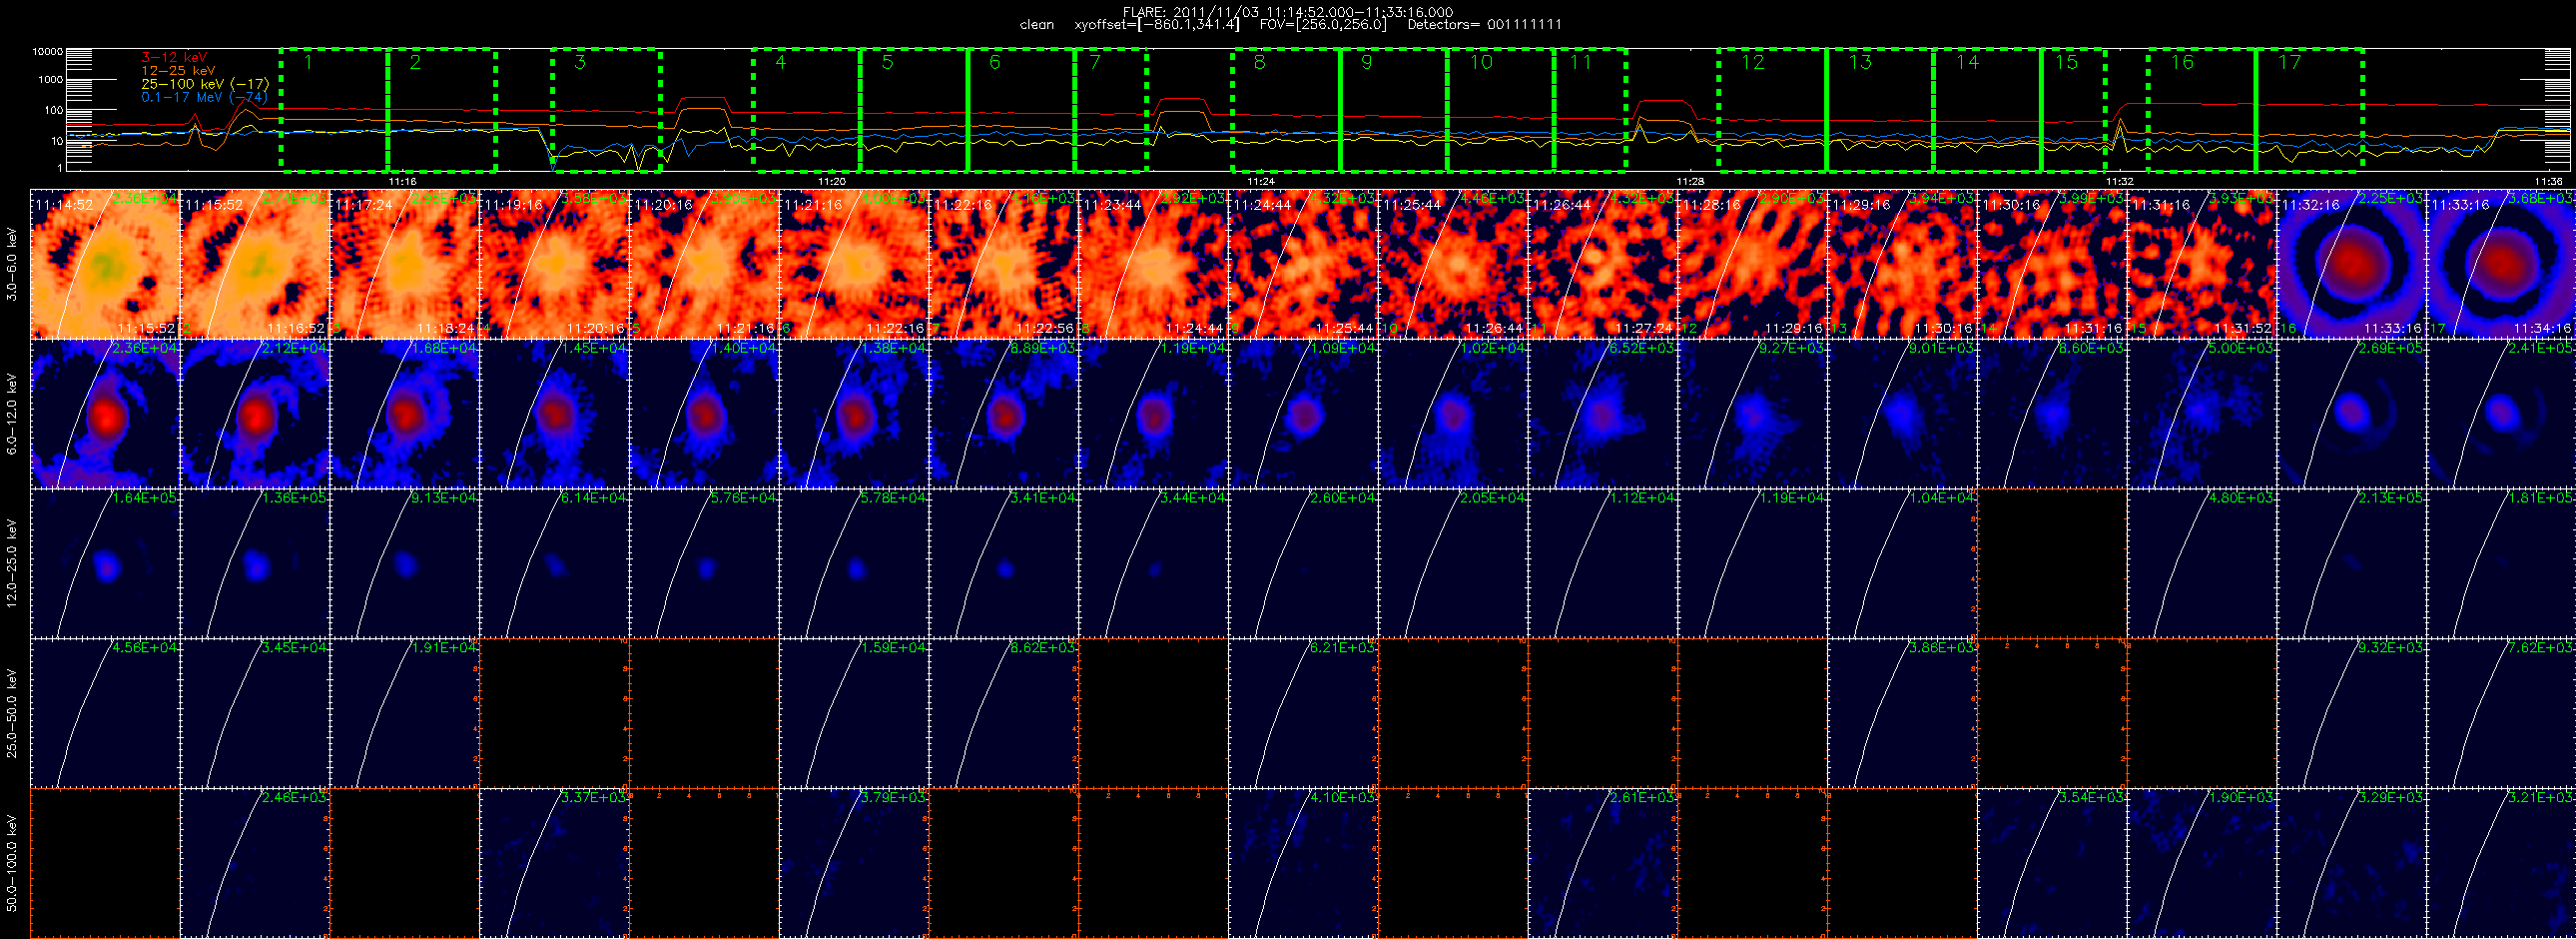Click the blue '0.1-17 MeV (-74)' legend entry
The image size is (2576, 939).
pos(205,97)
